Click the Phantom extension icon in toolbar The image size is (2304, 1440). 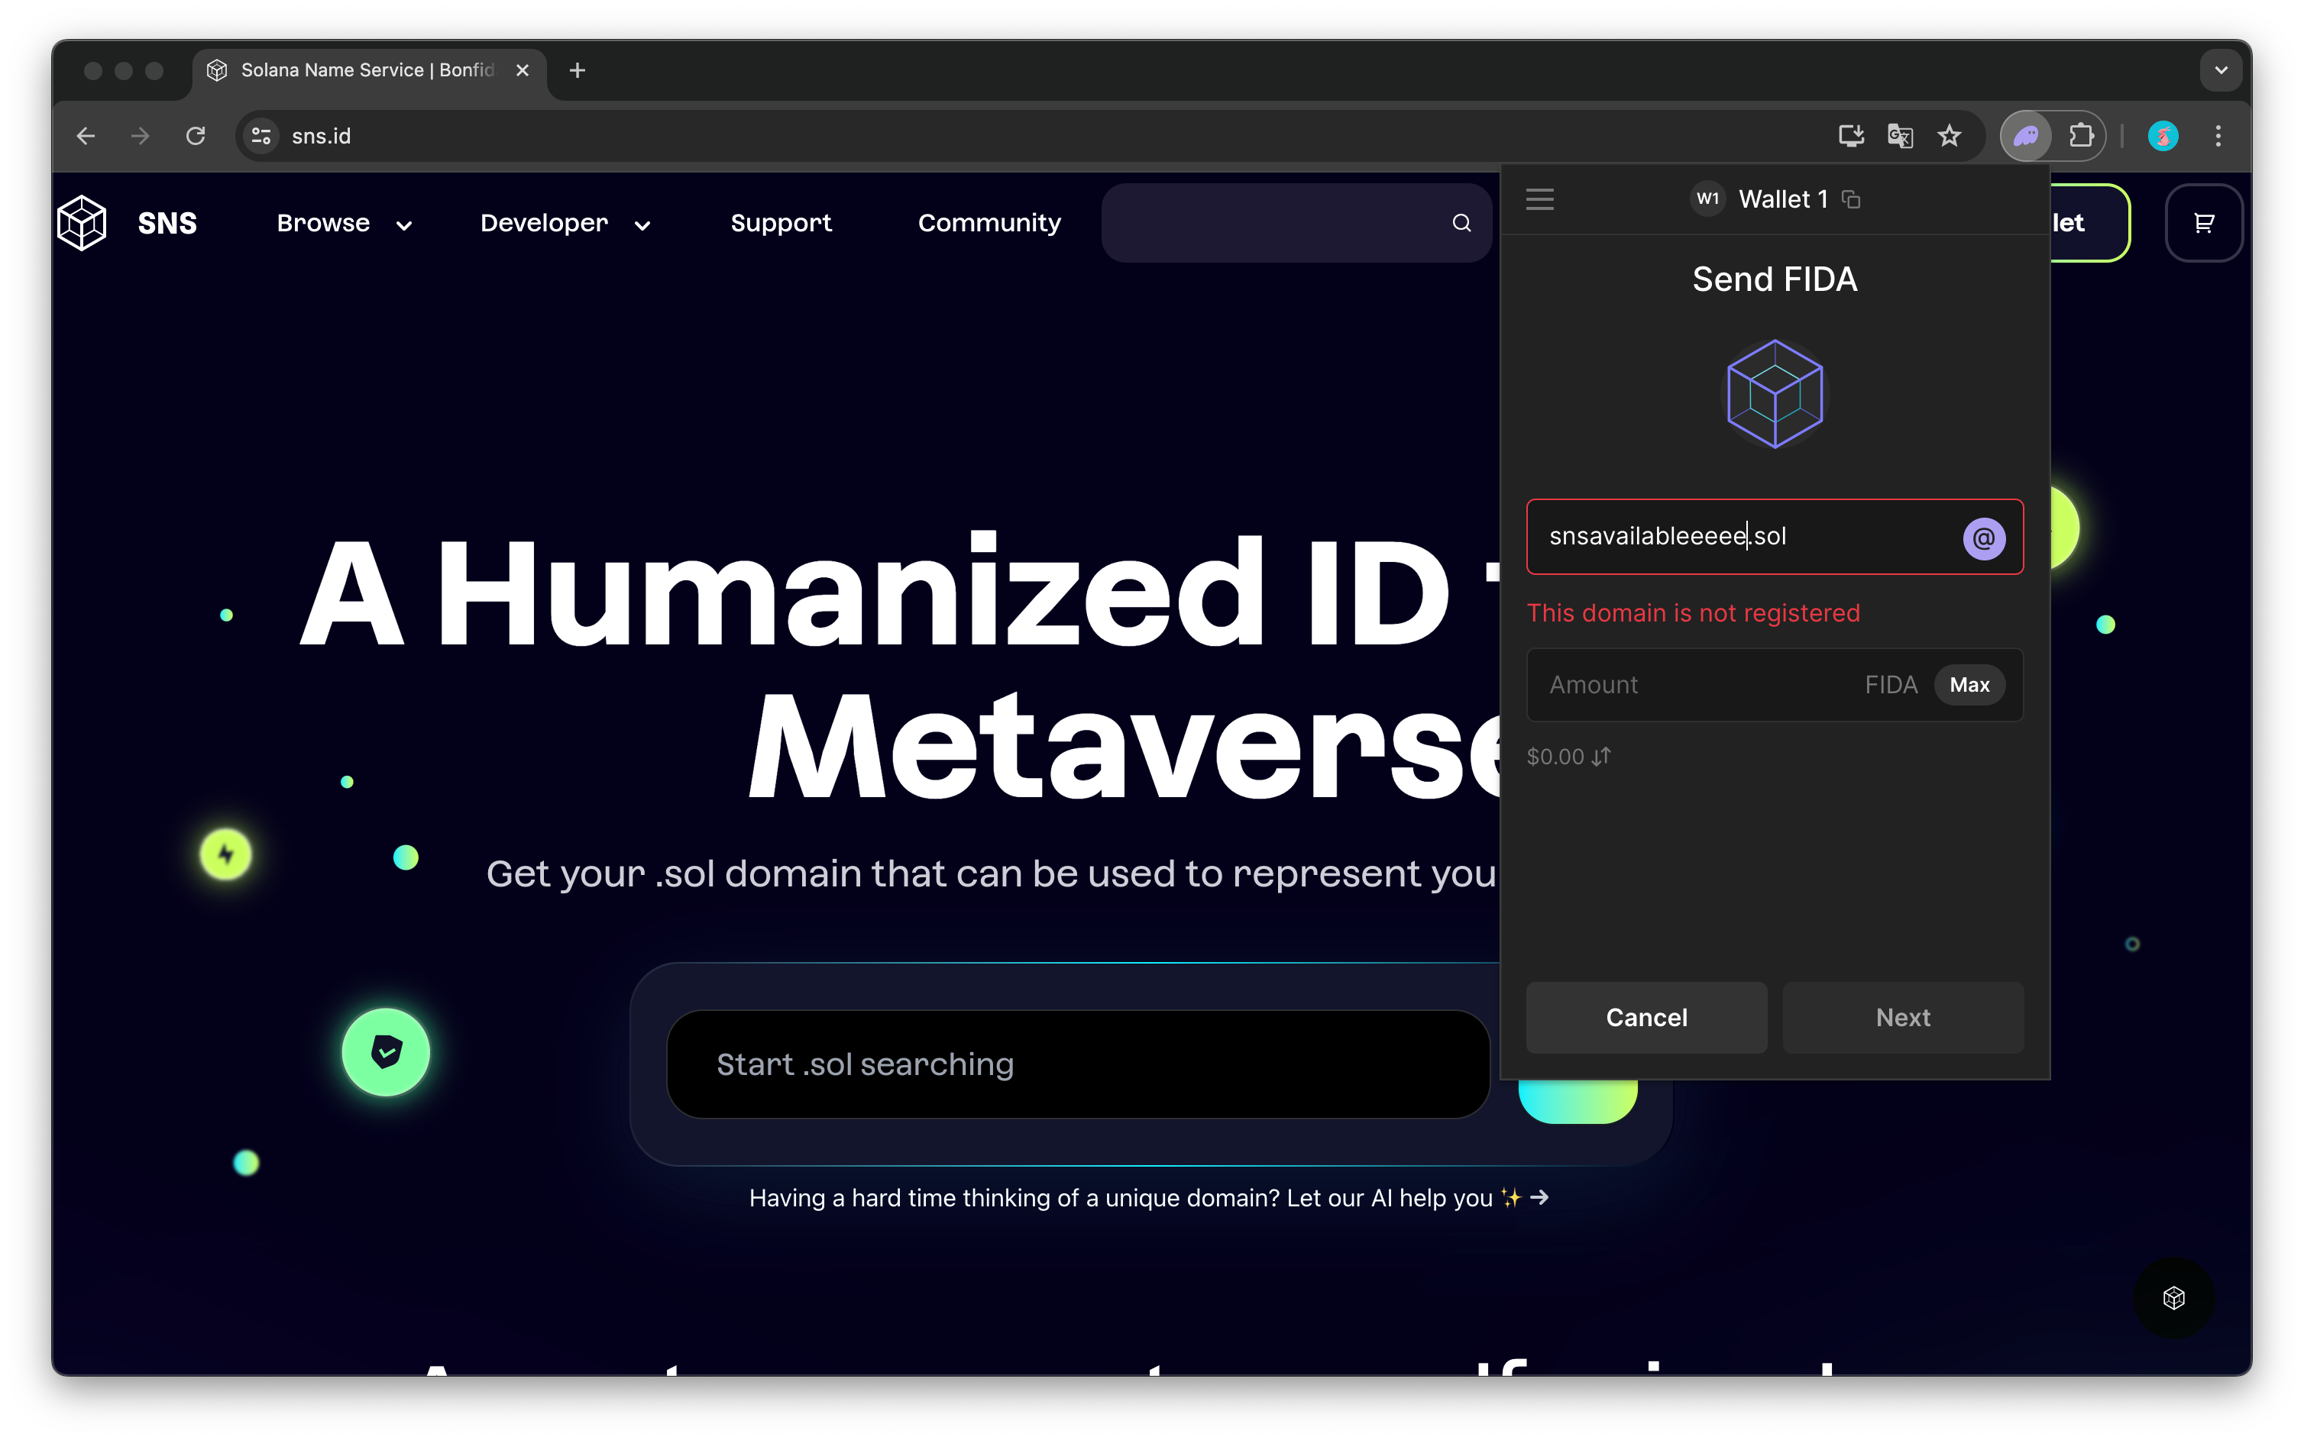coord(2026,136)
